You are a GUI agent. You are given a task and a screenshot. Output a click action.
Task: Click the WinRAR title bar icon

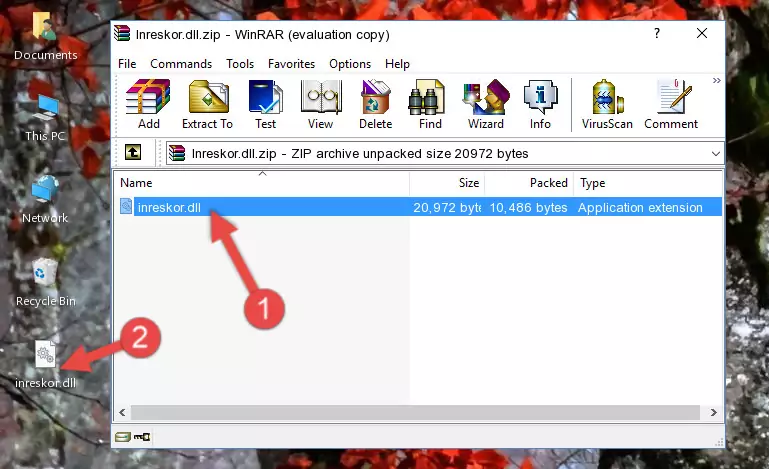122,34
